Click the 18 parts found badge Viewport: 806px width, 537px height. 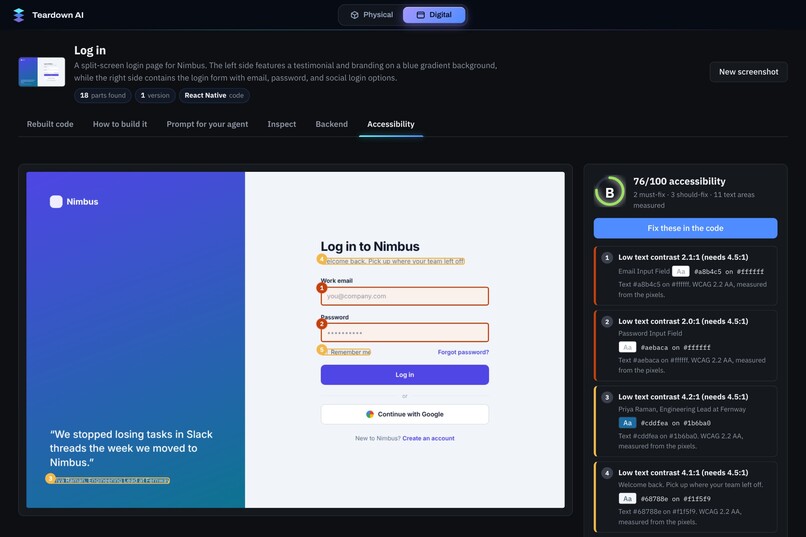pos(103,96)
